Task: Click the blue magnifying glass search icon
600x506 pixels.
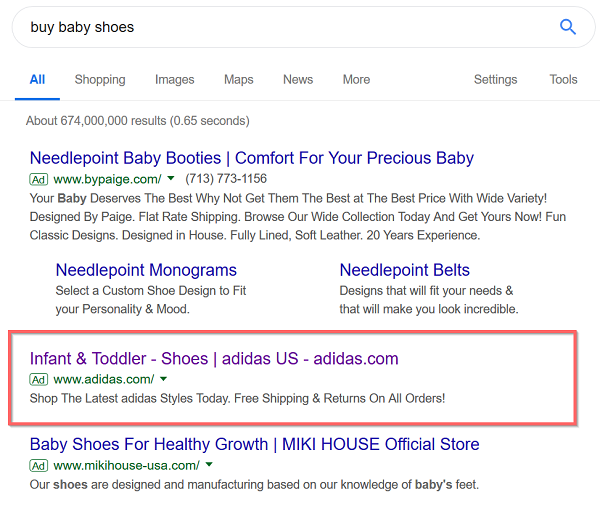Action: 567,27
